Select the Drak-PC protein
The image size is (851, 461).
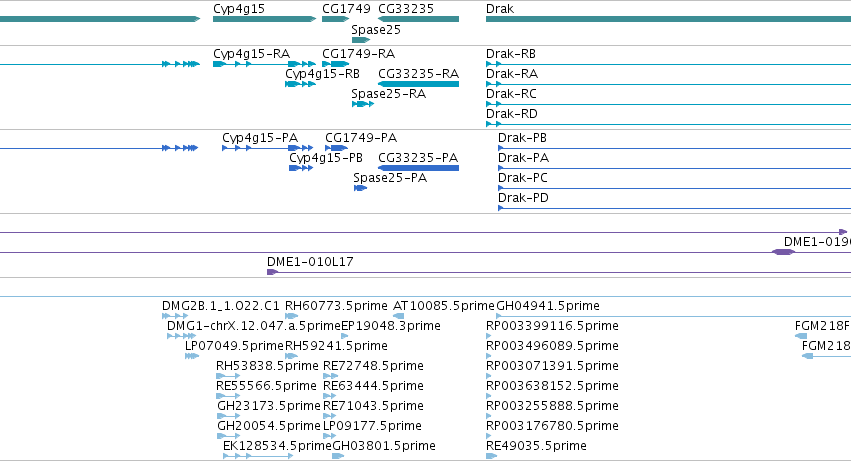pyautogui.click(x=523, y=178)
